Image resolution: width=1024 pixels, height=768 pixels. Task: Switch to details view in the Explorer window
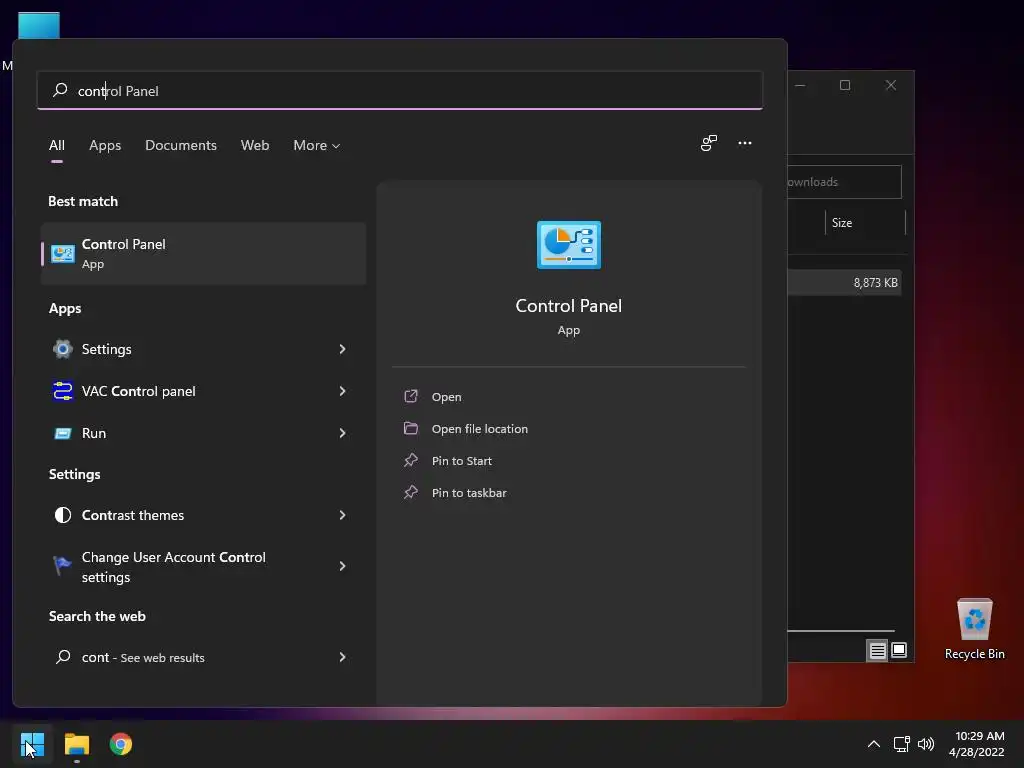(877, 650)
